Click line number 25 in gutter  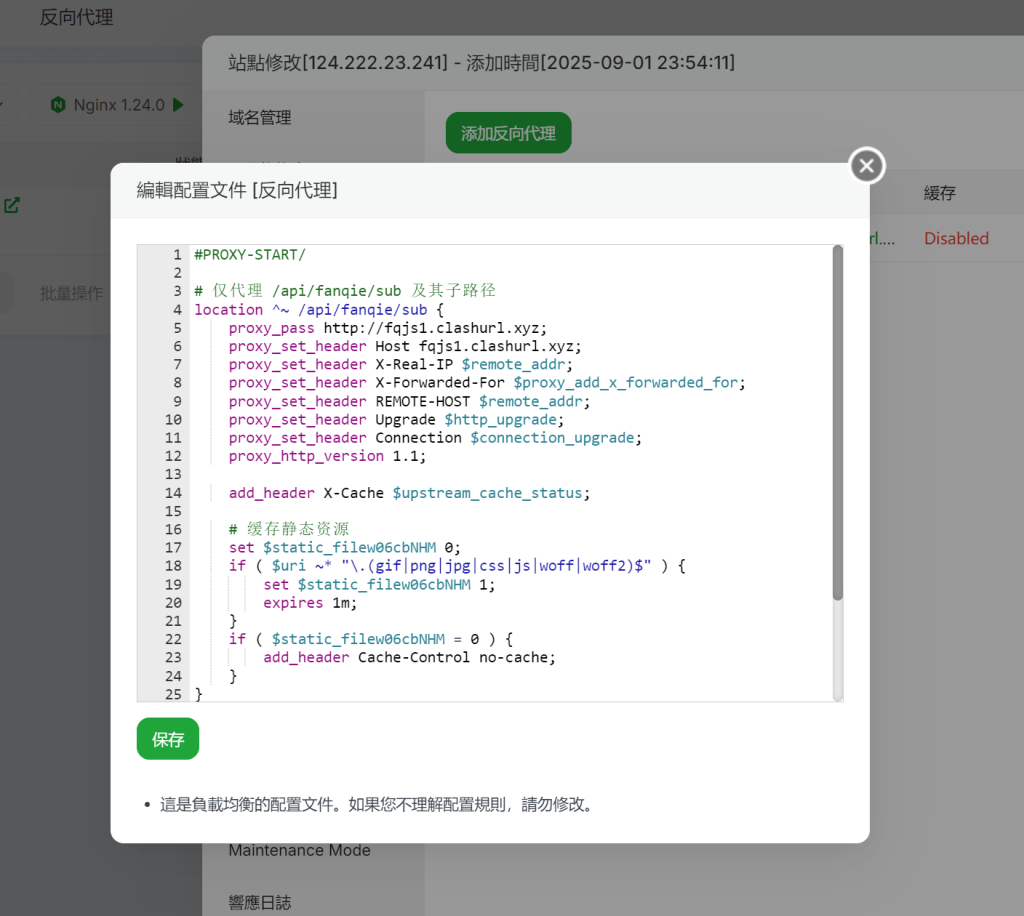click(172, 694)
